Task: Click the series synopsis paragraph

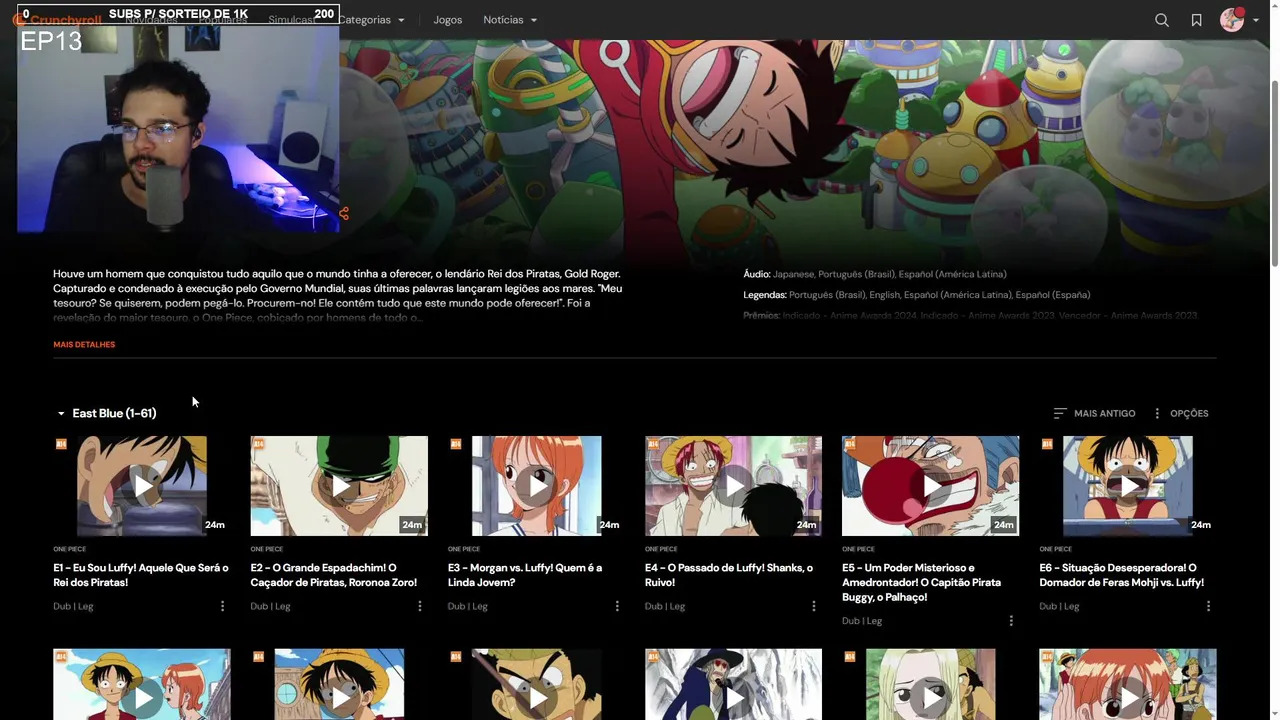Action: tap(338, 295)
